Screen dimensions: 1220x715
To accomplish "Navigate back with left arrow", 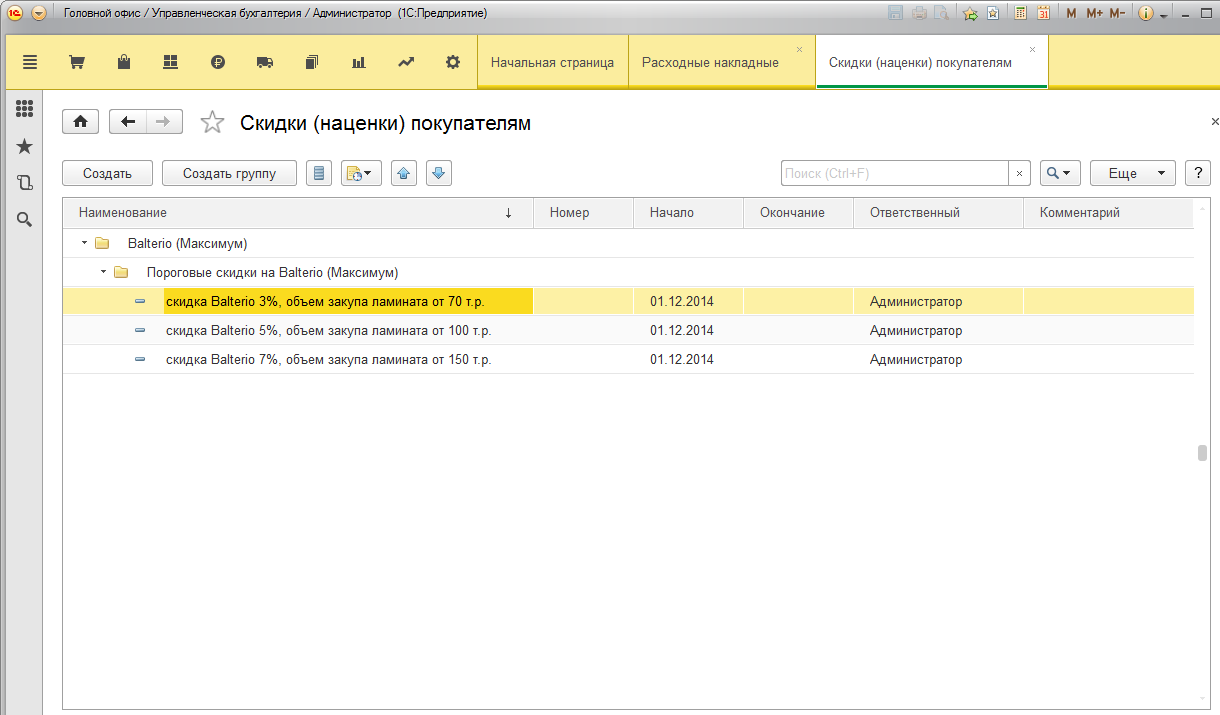I will pos(128,122).
